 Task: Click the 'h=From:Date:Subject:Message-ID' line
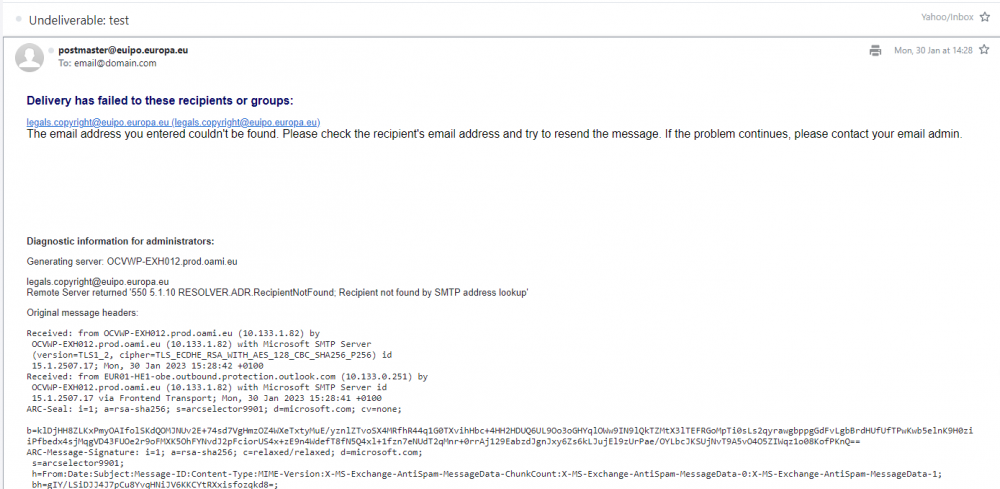point(487,474)
